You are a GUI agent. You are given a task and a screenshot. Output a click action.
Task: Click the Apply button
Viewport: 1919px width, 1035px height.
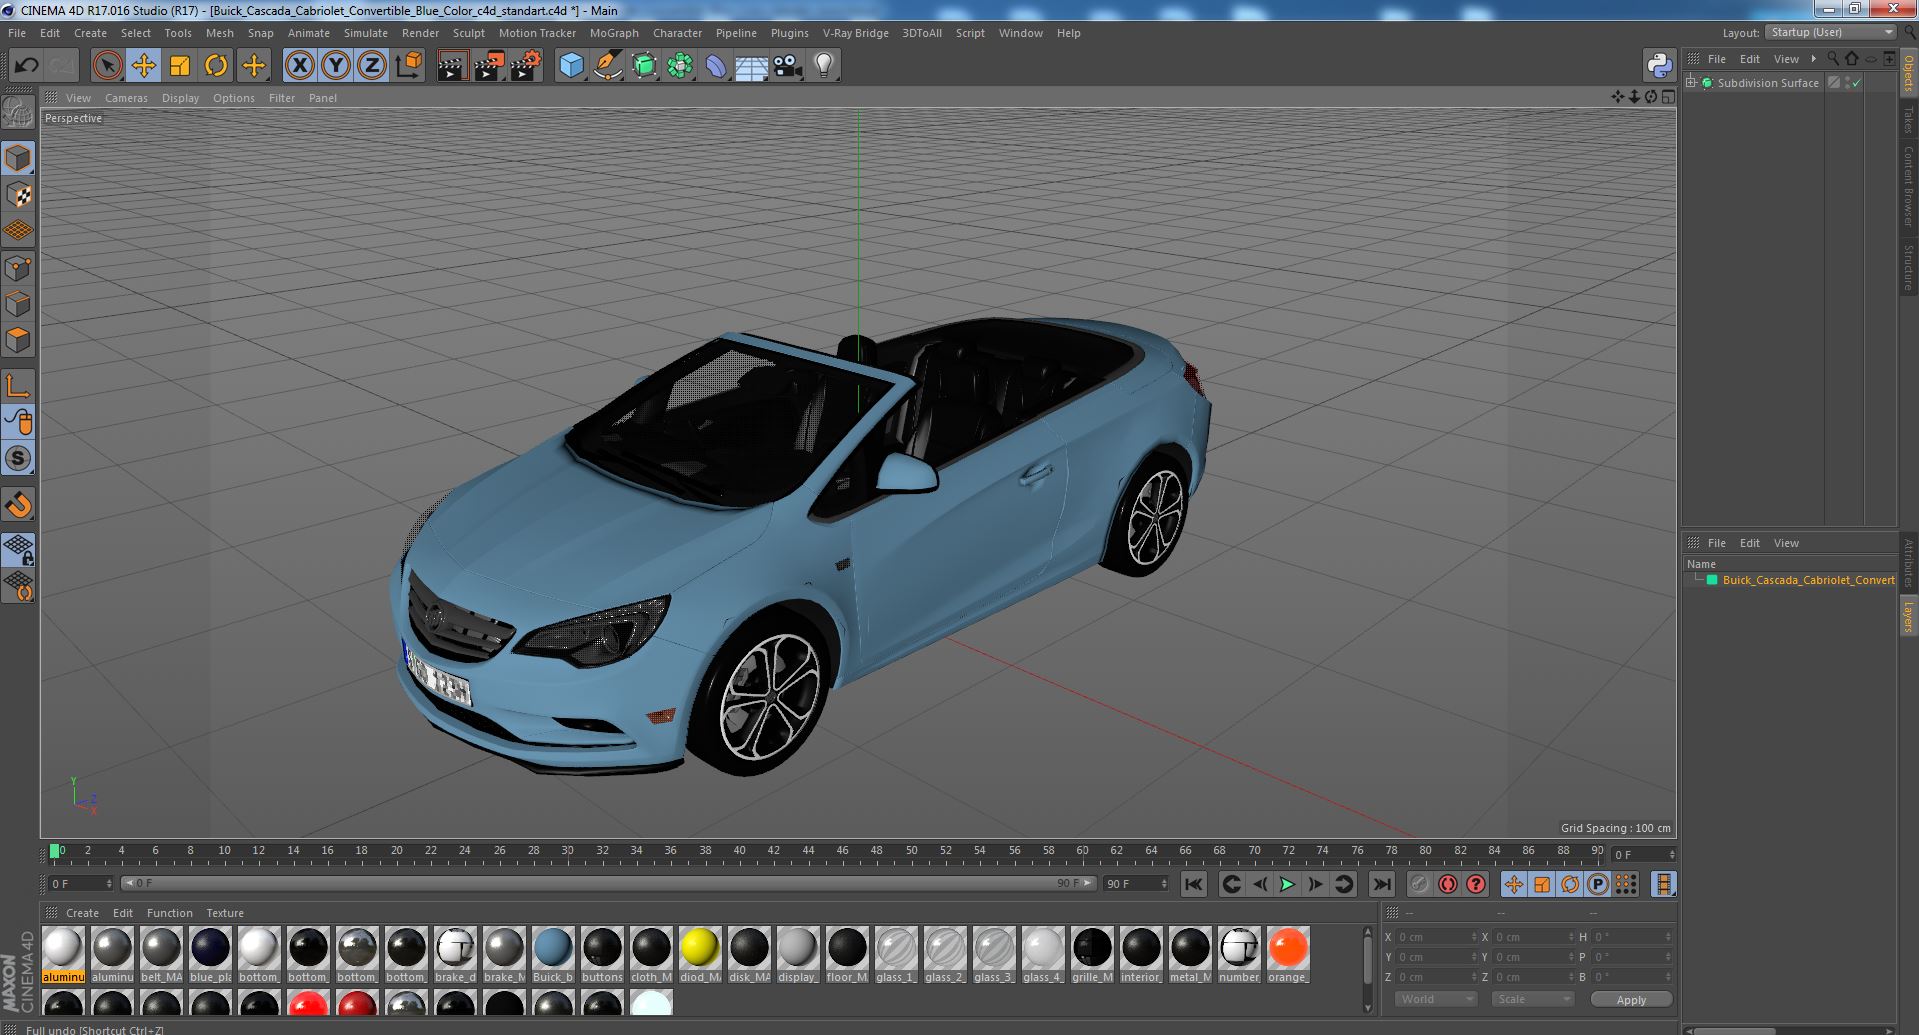pyautogui.click(x=1631, y=999)
